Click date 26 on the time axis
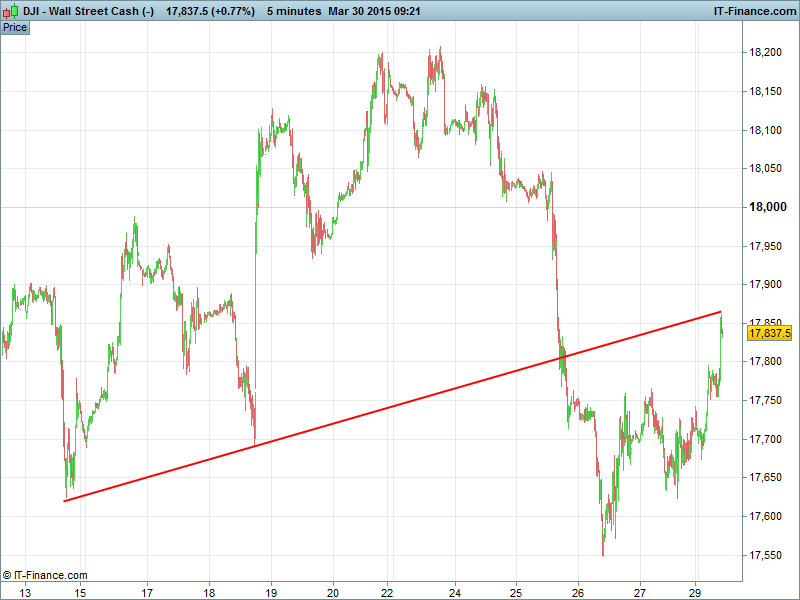 tap(578, 592)
